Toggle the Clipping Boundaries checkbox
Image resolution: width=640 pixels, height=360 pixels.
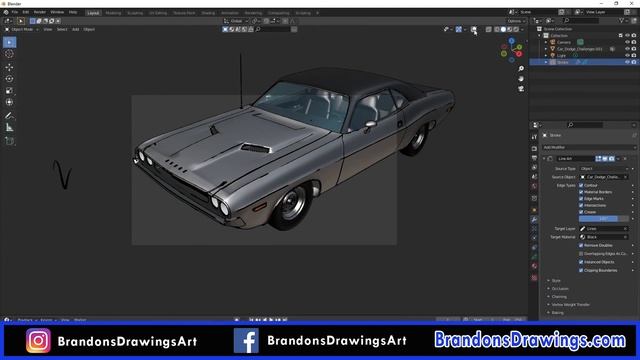(581, 270)
